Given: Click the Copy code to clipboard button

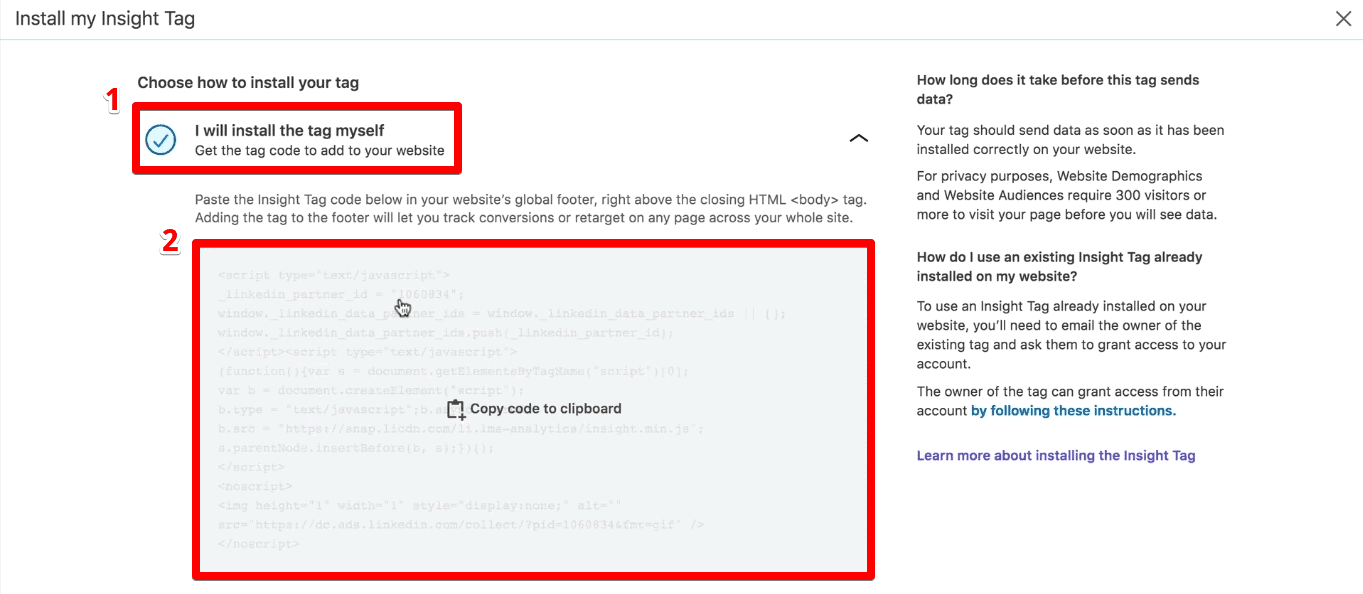Looking at the screenshot, I should (535, 408).
